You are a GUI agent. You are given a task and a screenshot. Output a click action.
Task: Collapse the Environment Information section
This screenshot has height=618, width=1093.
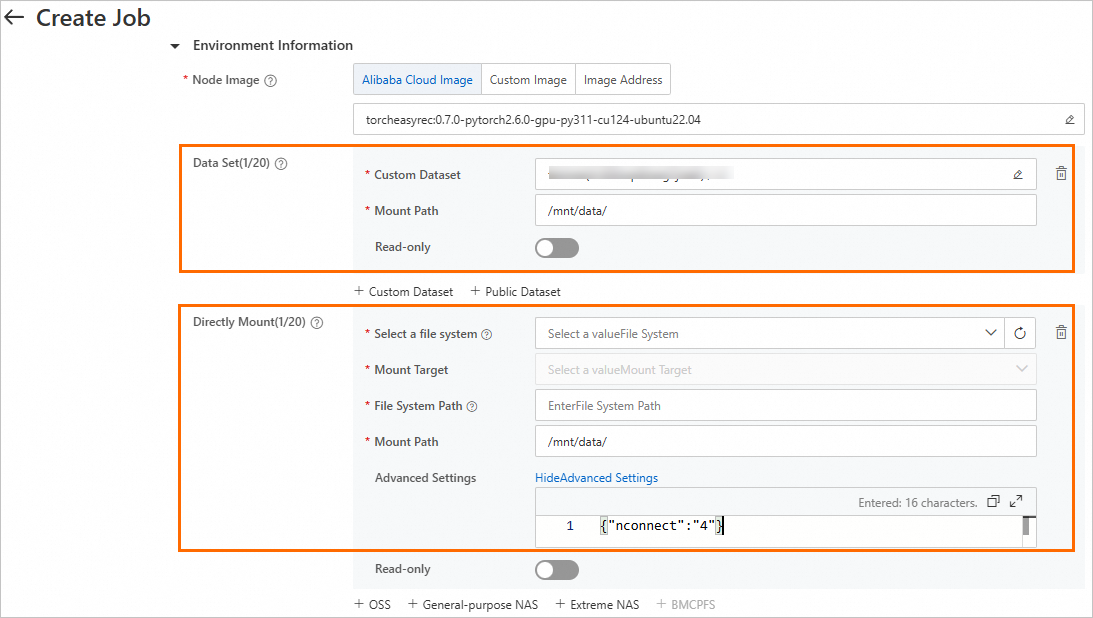pyautogui.click(x=175, y=46)
